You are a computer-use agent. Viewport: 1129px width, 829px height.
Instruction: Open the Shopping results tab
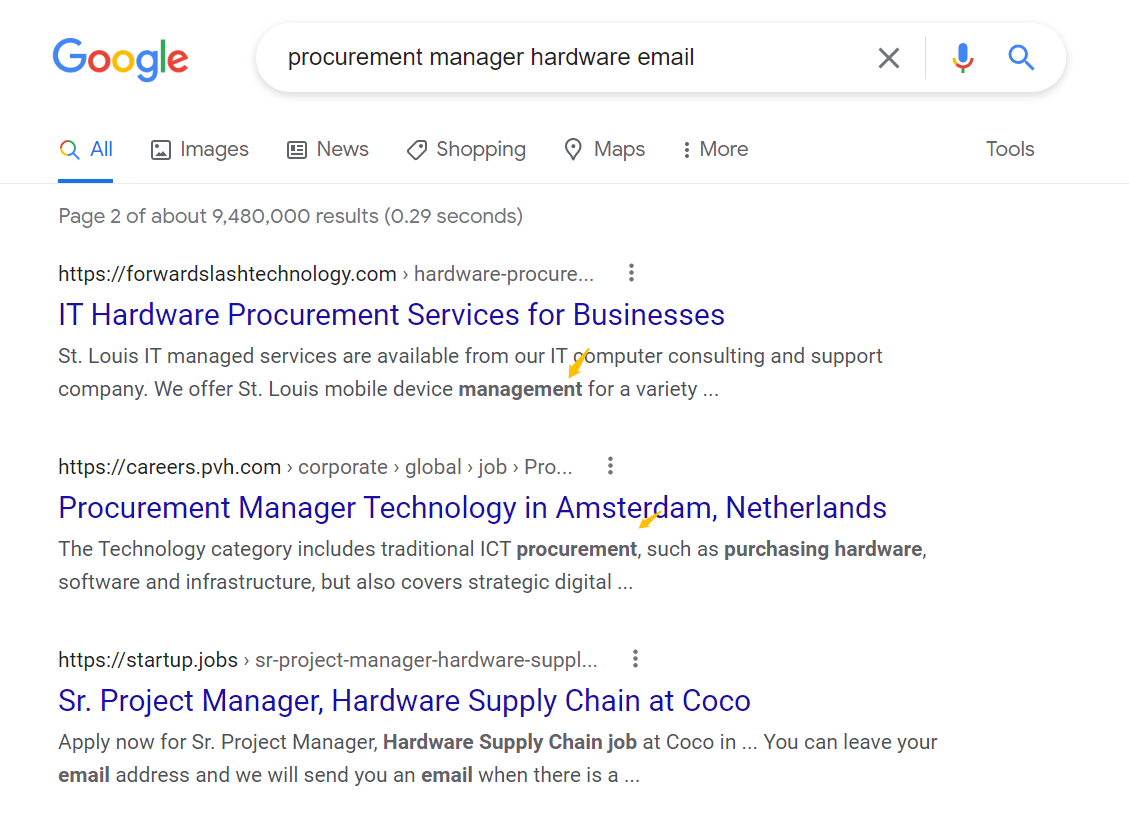466,149
